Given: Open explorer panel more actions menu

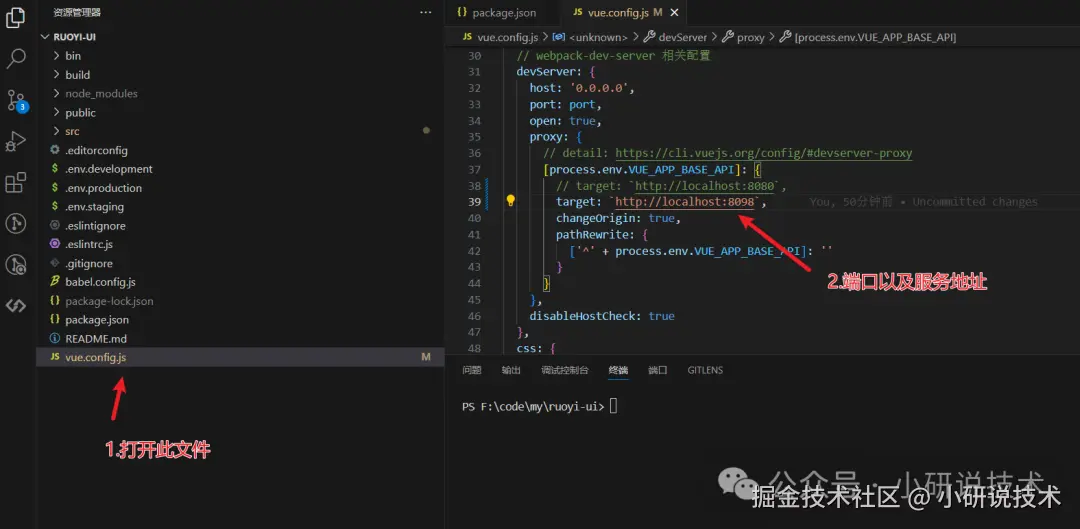Looking at the screenshot, I should (x=426, y=12).
